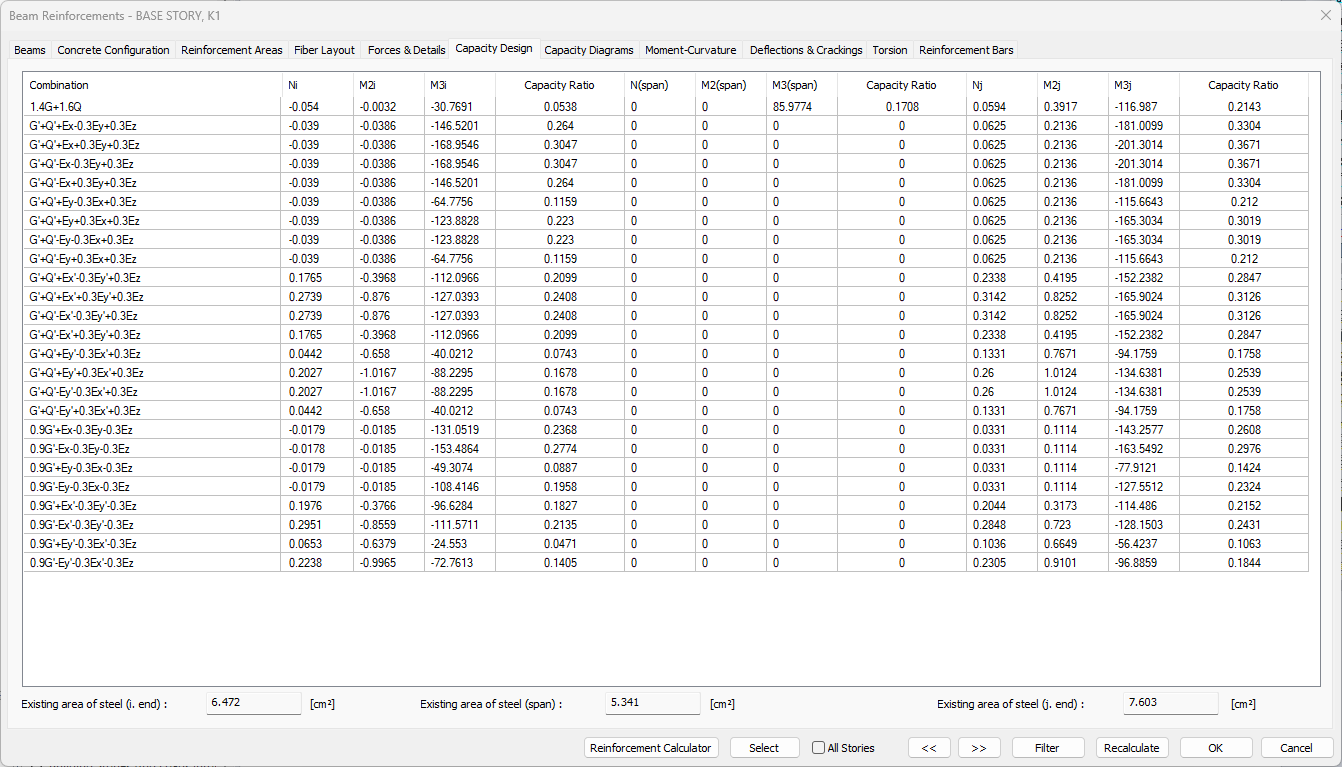Open the Torsion tab

[889, 50]
